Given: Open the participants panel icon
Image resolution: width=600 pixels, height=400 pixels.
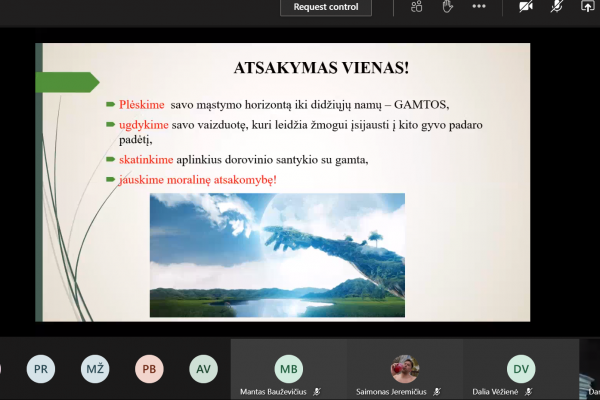Looking at the screenshot, I should (416, 7).
